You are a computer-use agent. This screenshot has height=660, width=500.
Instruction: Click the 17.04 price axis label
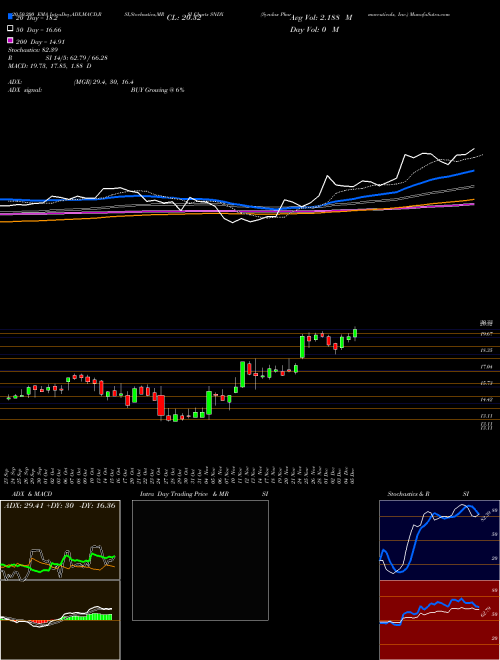tap(487, 367)
